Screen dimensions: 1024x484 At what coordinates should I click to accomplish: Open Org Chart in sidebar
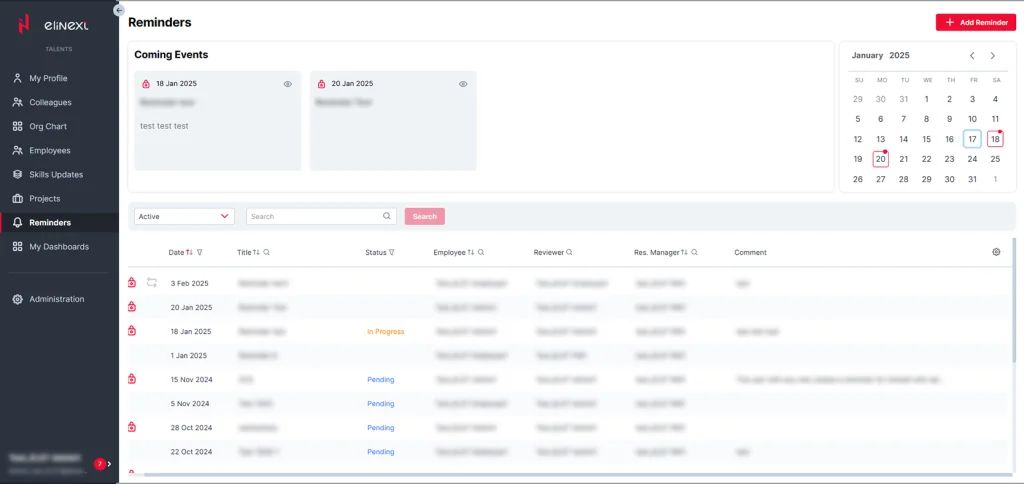click(48, 127)
